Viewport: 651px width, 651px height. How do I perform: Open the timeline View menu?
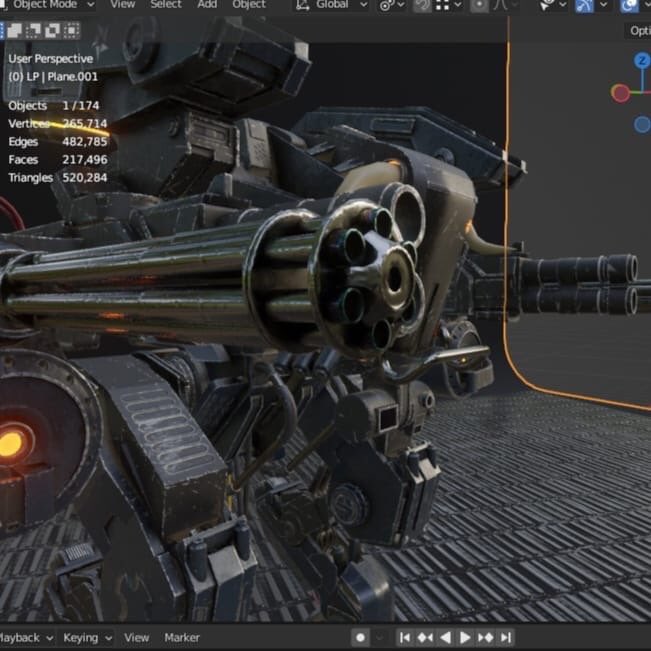(x=136, y=637)
